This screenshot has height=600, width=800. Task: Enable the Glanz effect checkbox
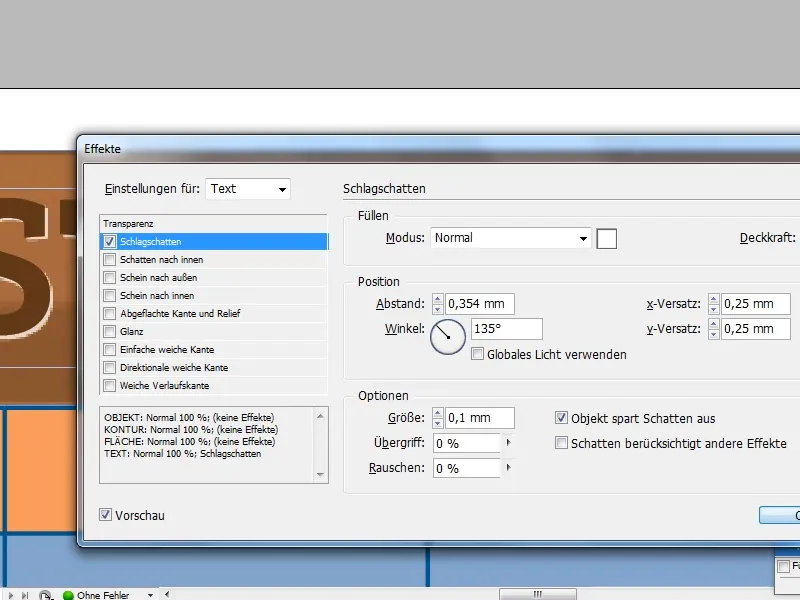pyautogui.click(x=109, y=332)
